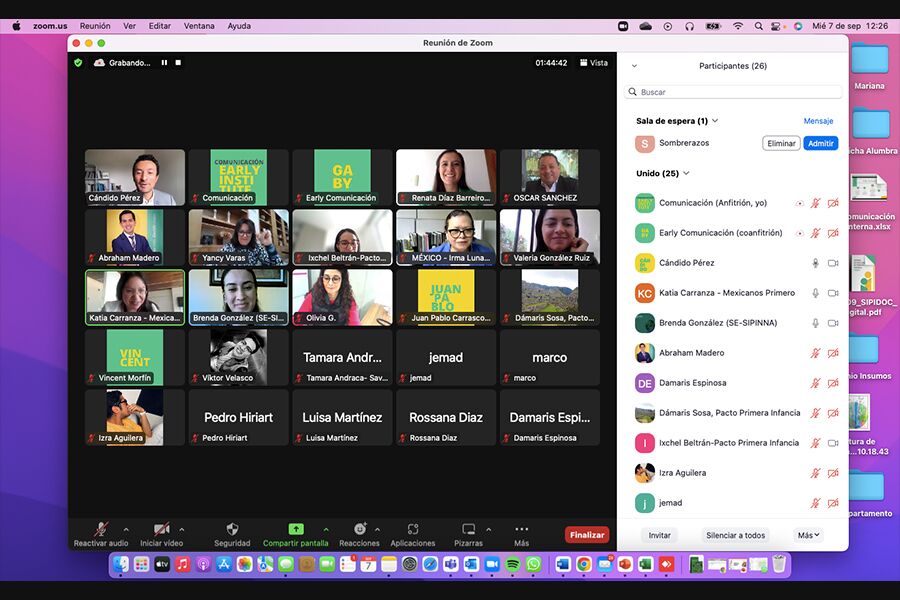This screenshot has width=900, height=600.
Task: Toggle Iniciar video camera
Action: coord(162,529)
